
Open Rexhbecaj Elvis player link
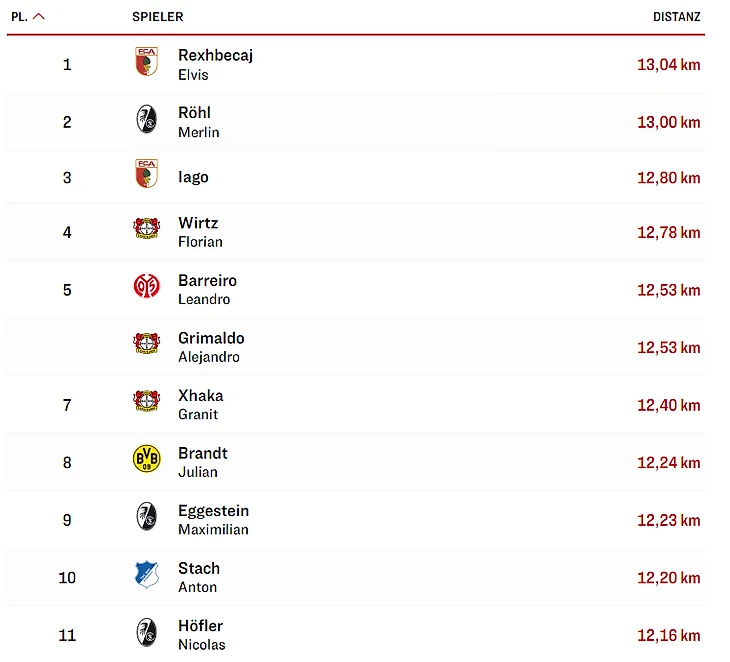(x=216, y=65)
